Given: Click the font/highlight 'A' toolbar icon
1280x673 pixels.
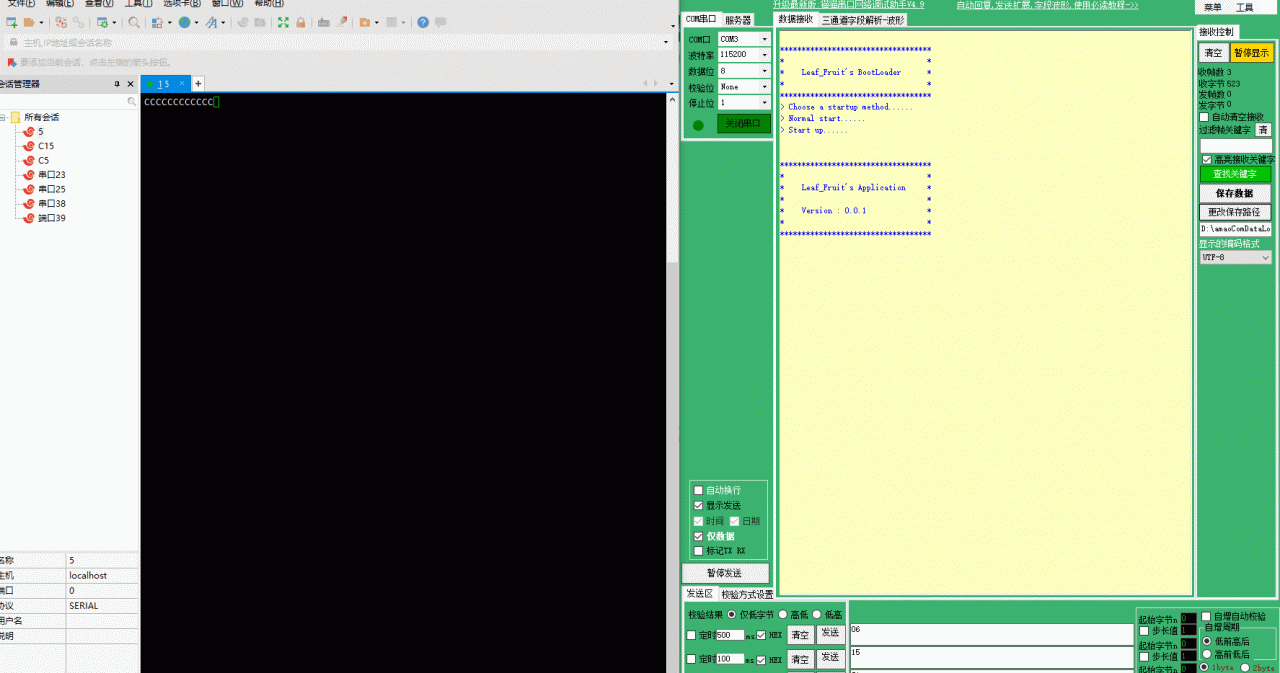Looking at the screenshot, I should pyautogui.click(x=211, y=22).
